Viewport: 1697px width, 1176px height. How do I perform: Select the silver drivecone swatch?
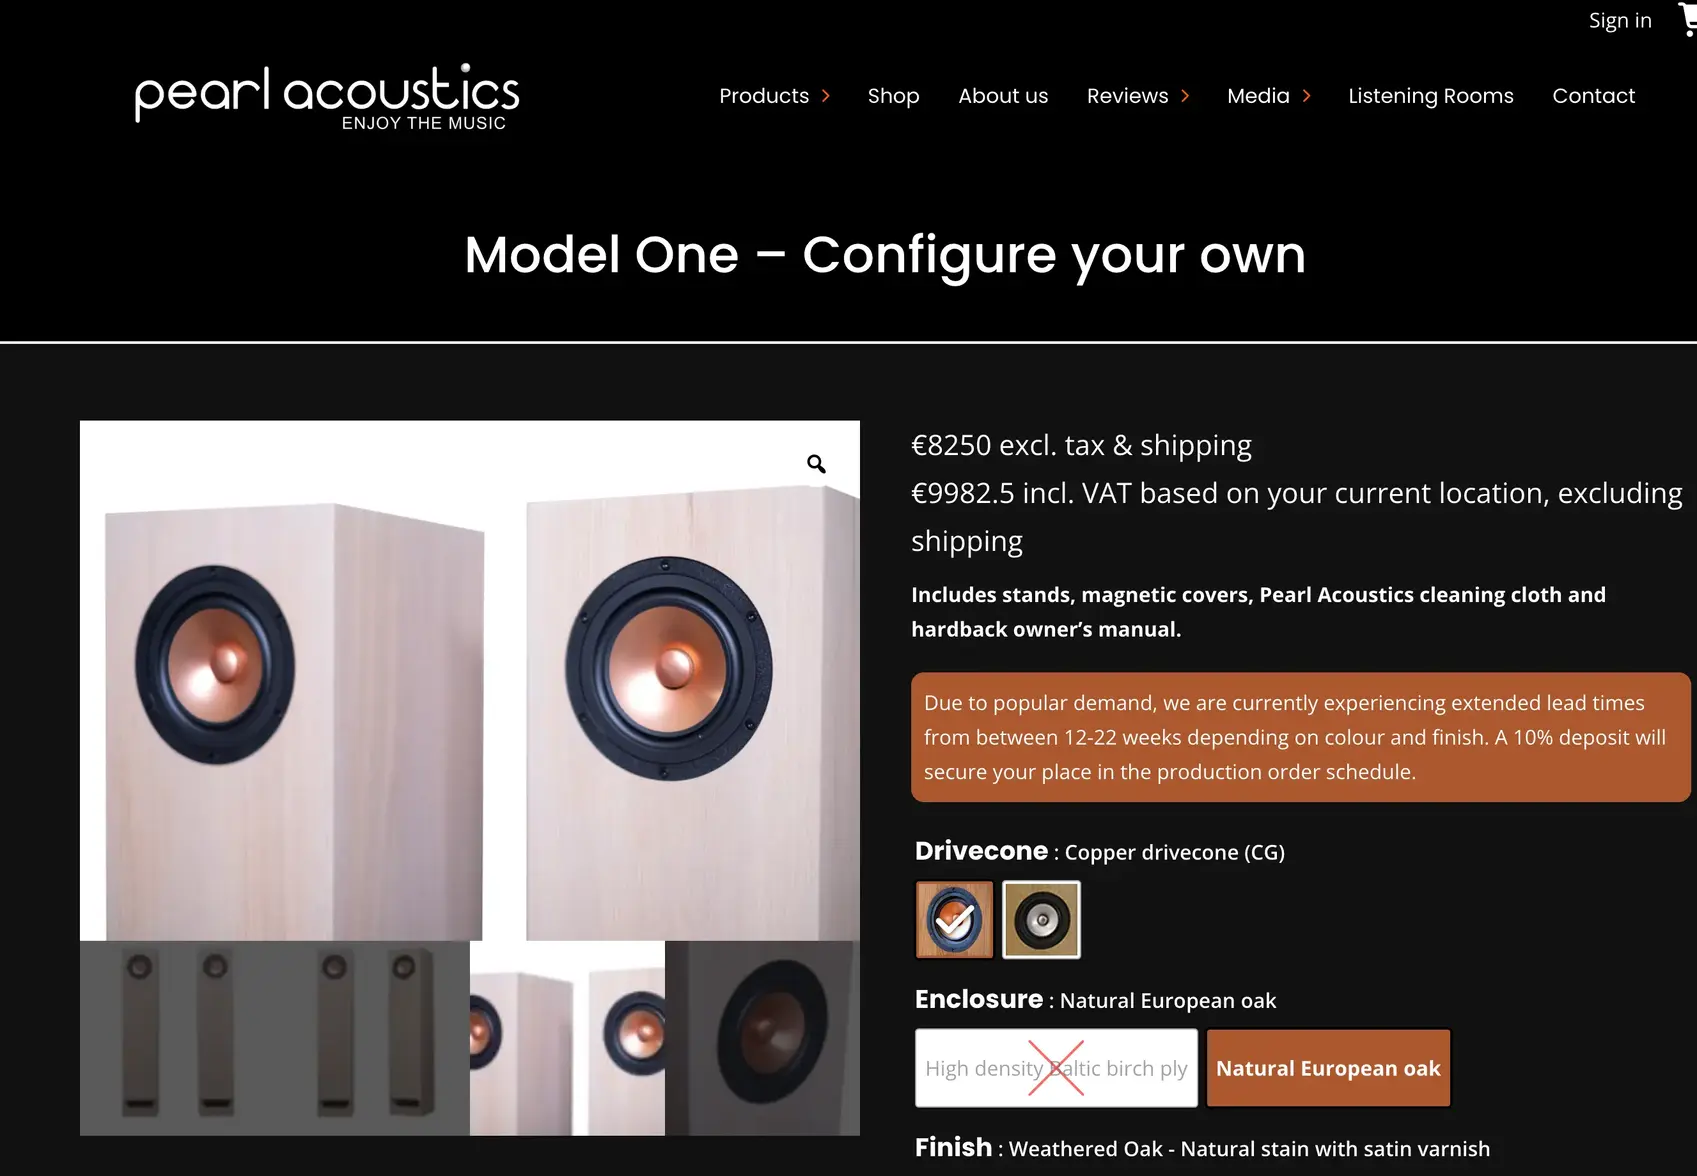point(1041,919)
